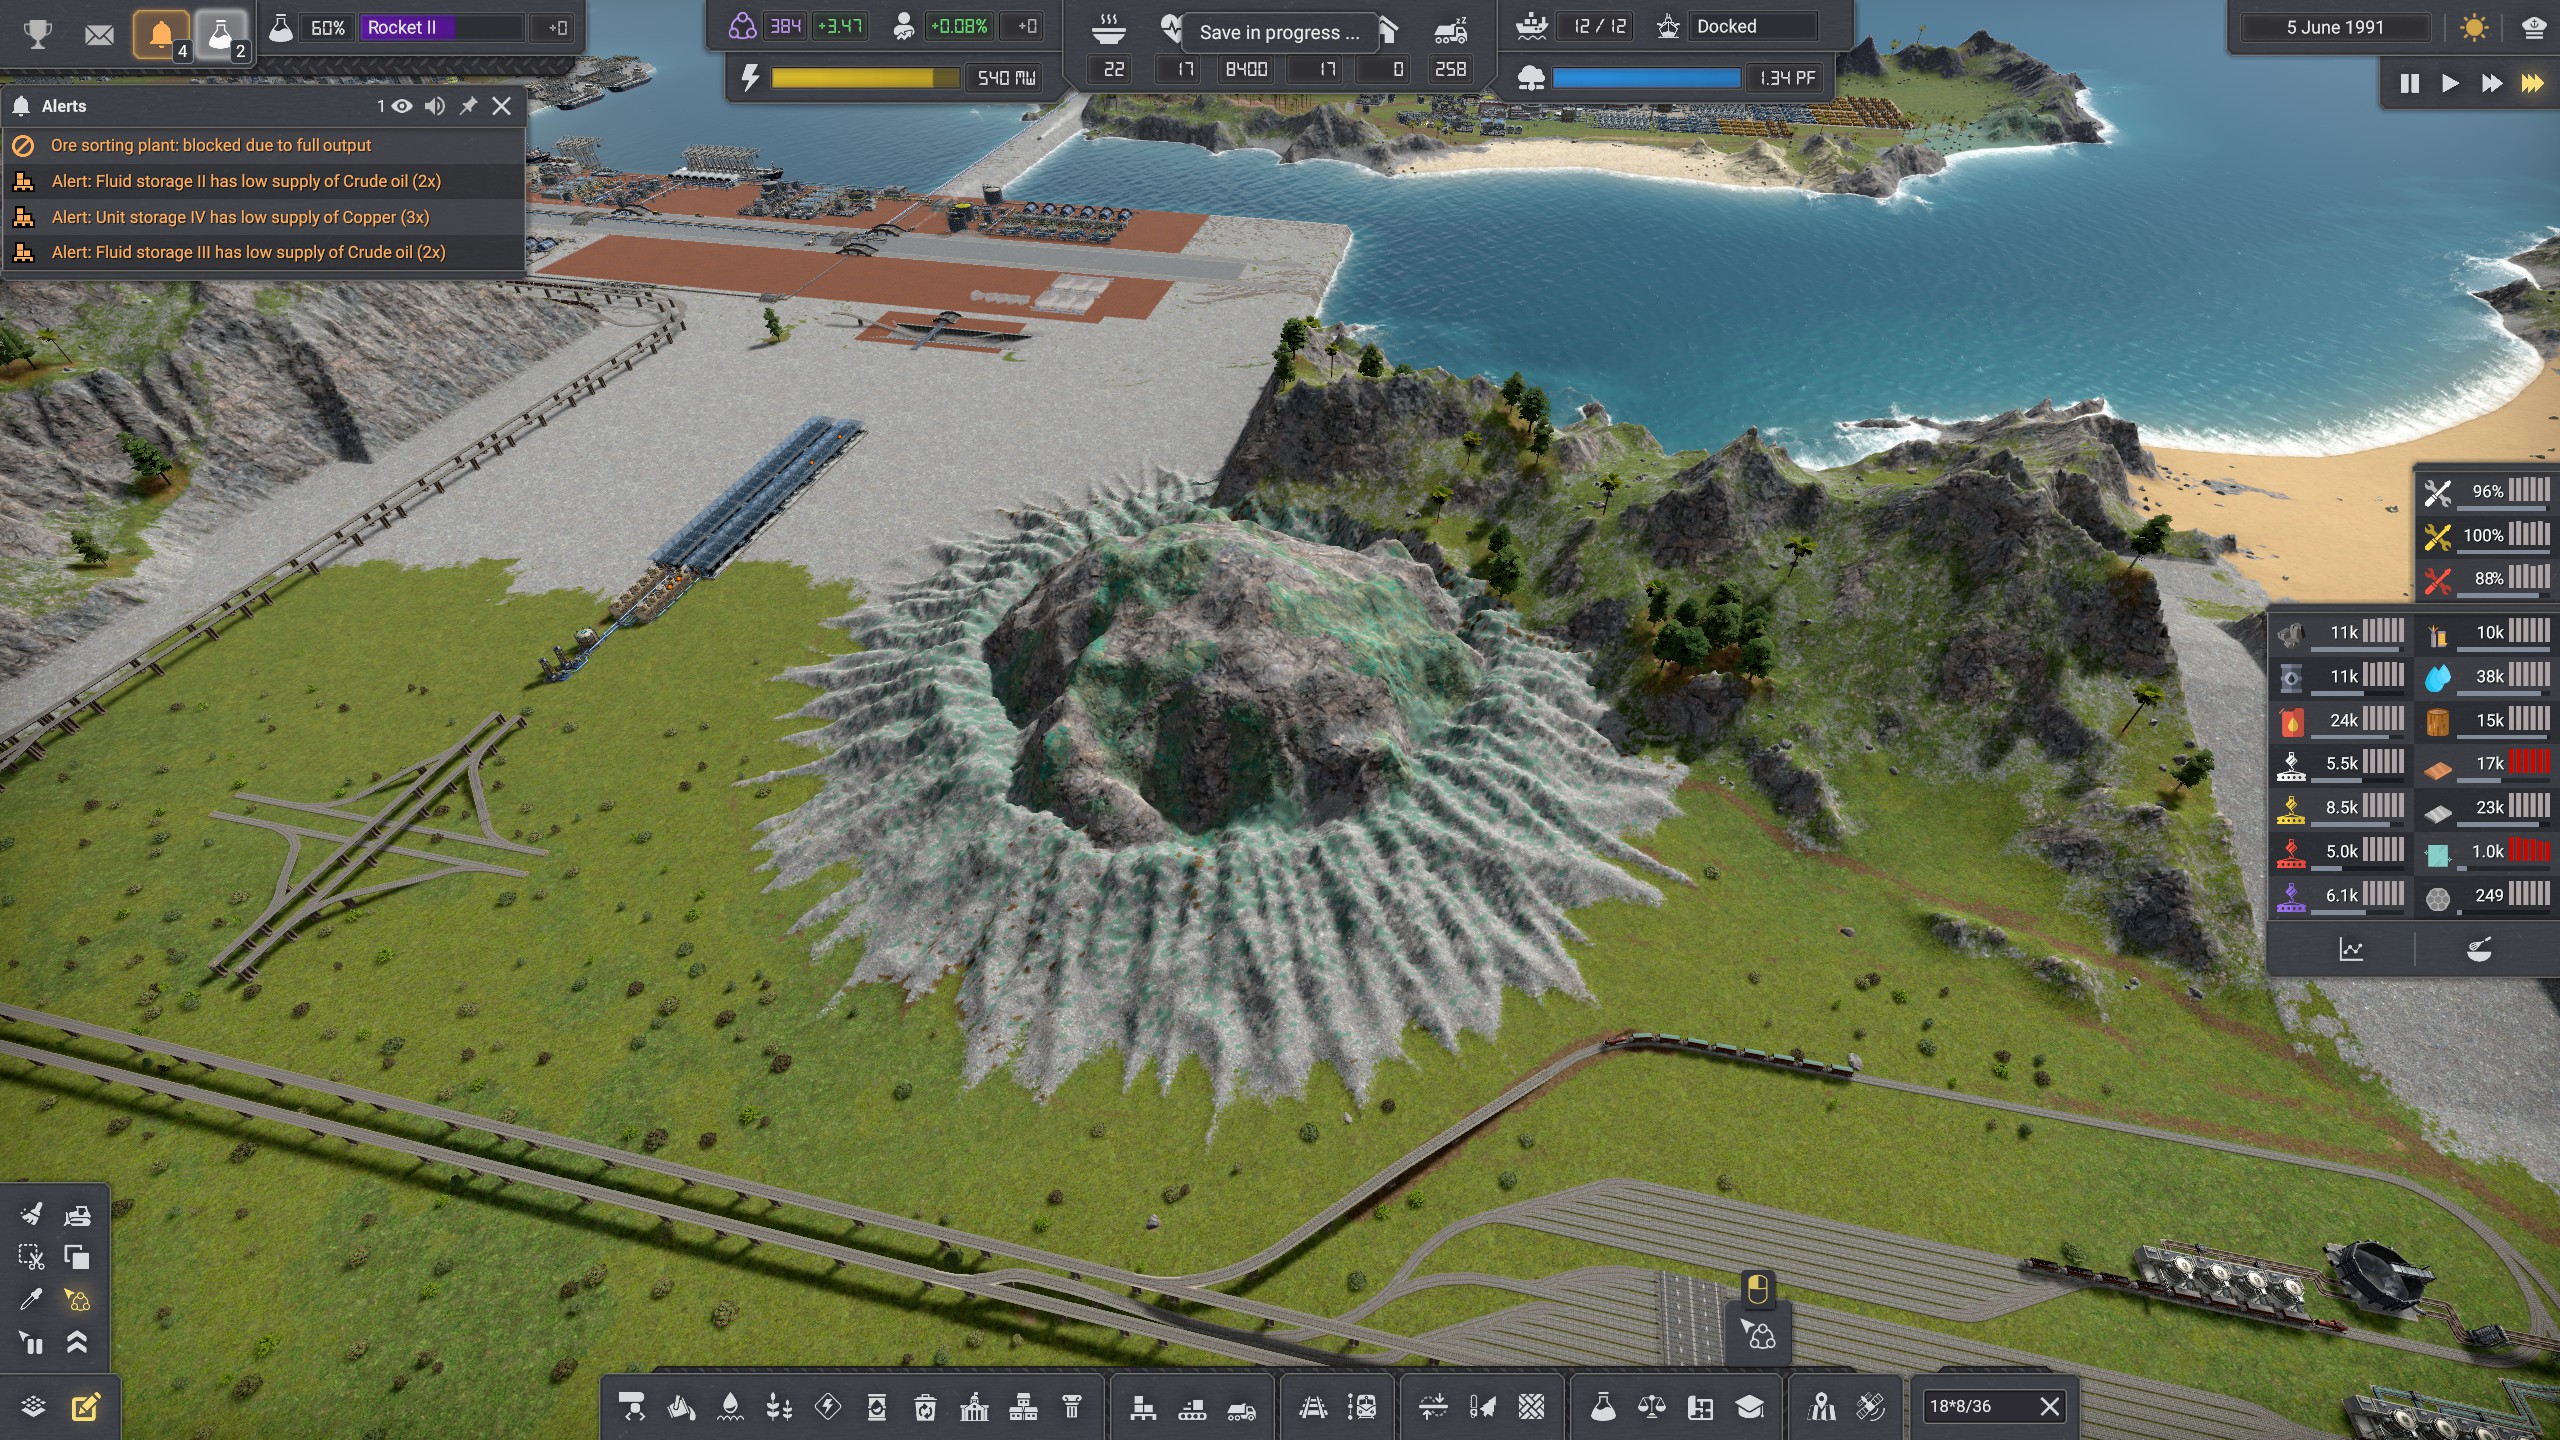Select the pause entities tool

coord(32,1342)
